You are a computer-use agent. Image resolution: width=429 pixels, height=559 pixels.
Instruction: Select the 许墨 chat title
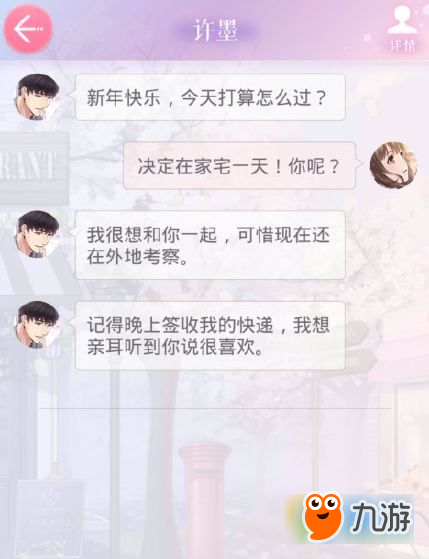(x=216, y=31)
